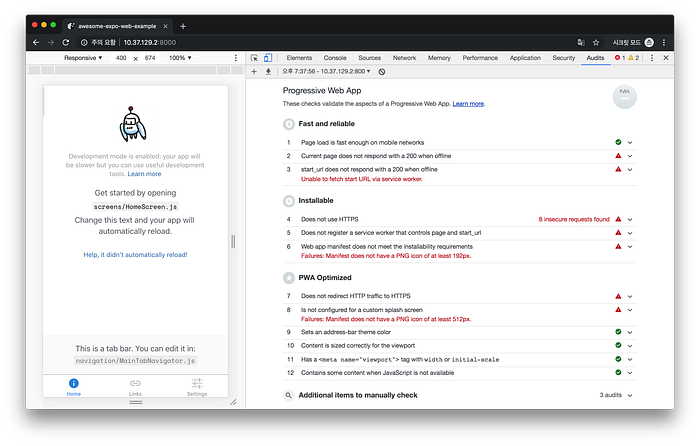Image resolution: width=700 pixels, height=446 pixels.
Task: Close the awesome-expo-web-example tab
Action: point(166,26)
